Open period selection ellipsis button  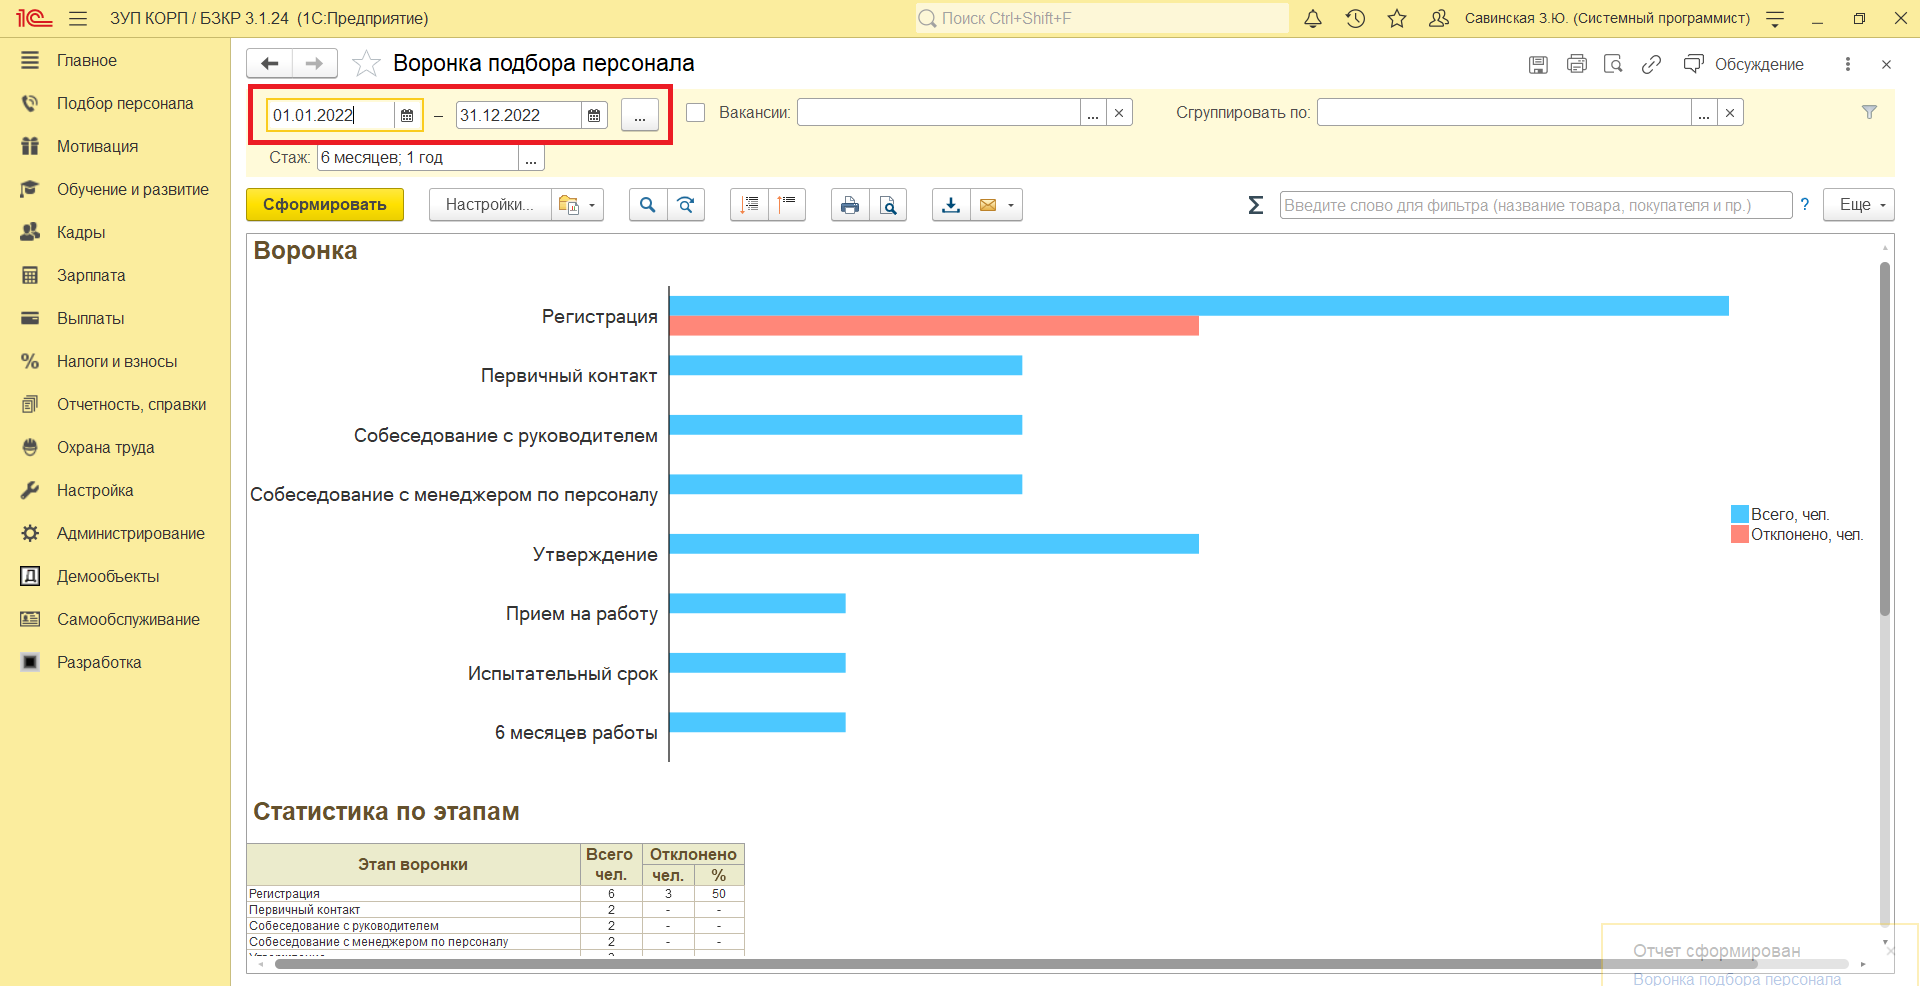(640, 115)
